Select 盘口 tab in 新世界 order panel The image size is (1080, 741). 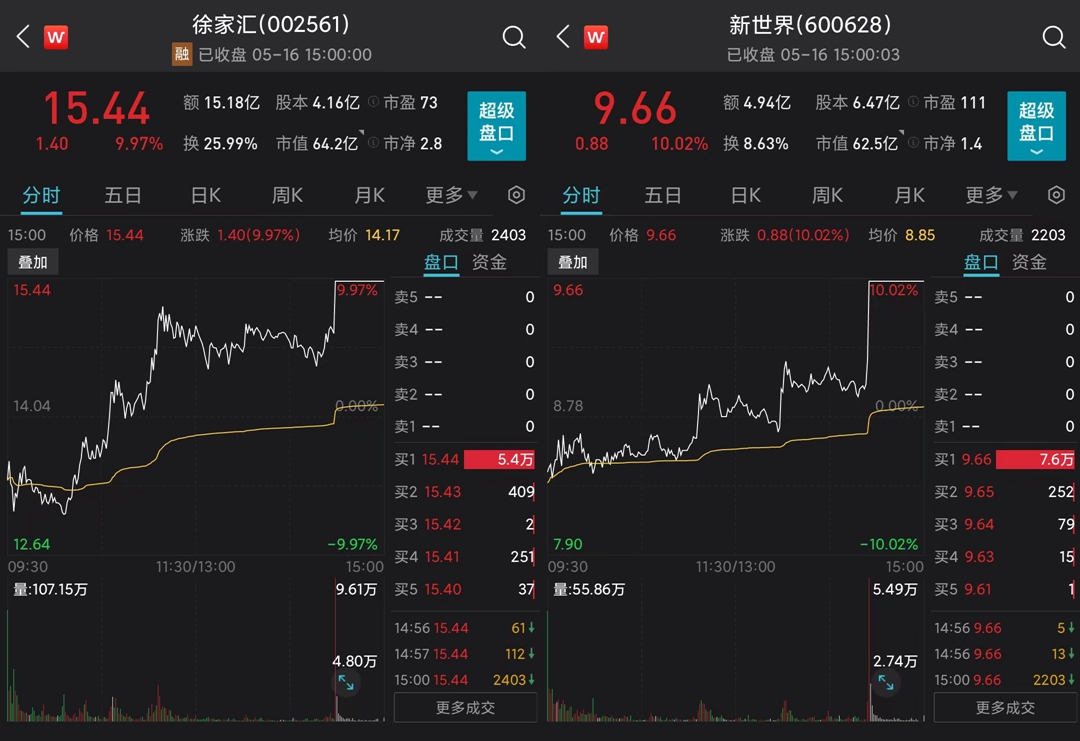(981, 262)
